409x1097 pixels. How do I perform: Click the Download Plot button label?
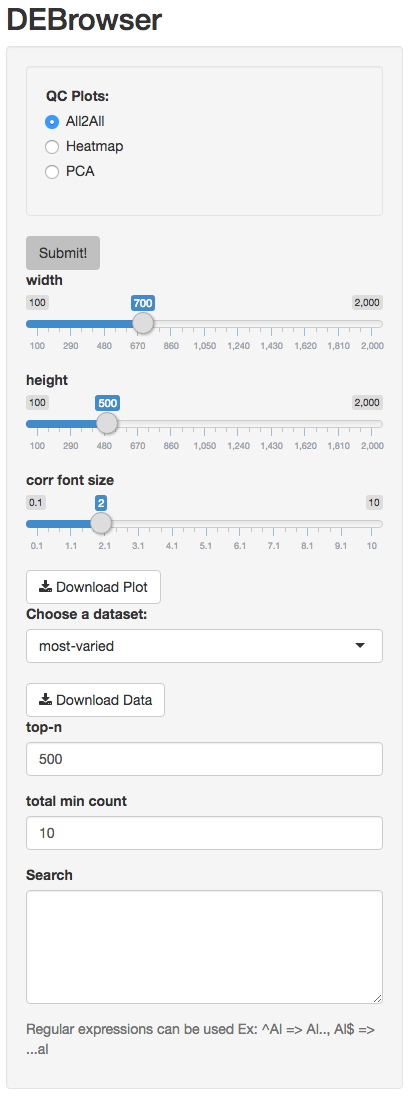coord(102,587)
